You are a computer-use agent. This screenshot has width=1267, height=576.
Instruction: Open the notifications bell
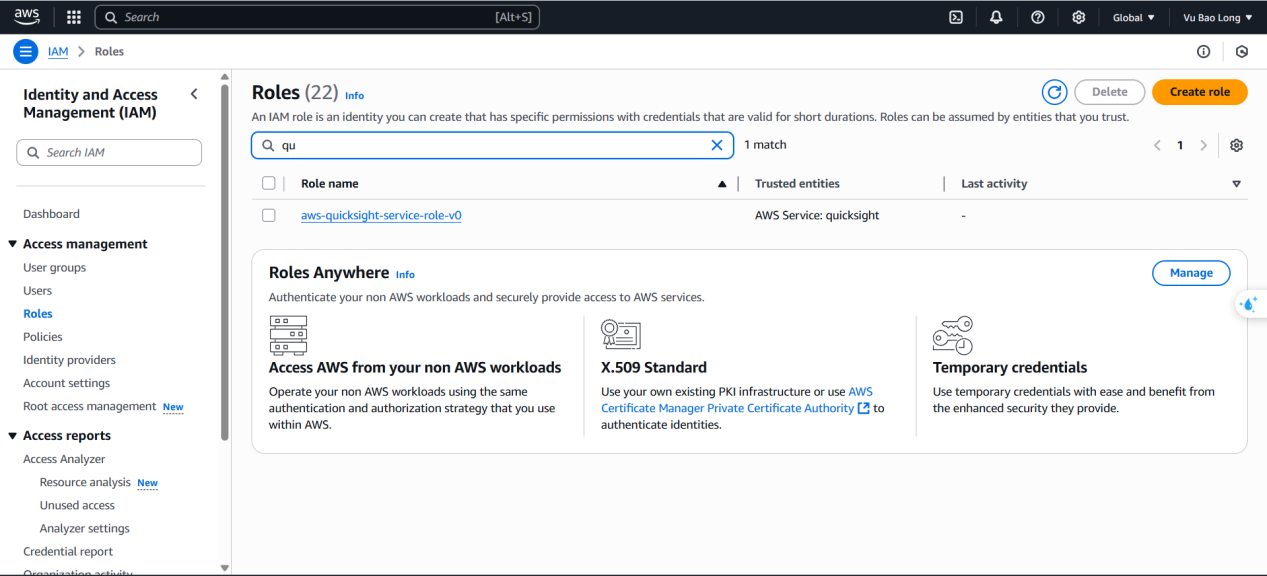click(996, 17)
